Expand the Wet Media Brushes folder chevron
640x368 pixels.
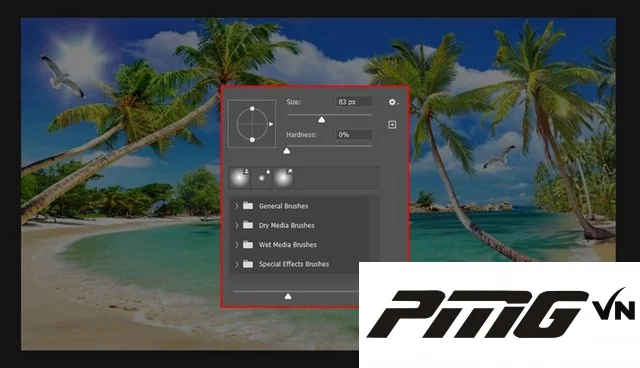click(236, 245)
